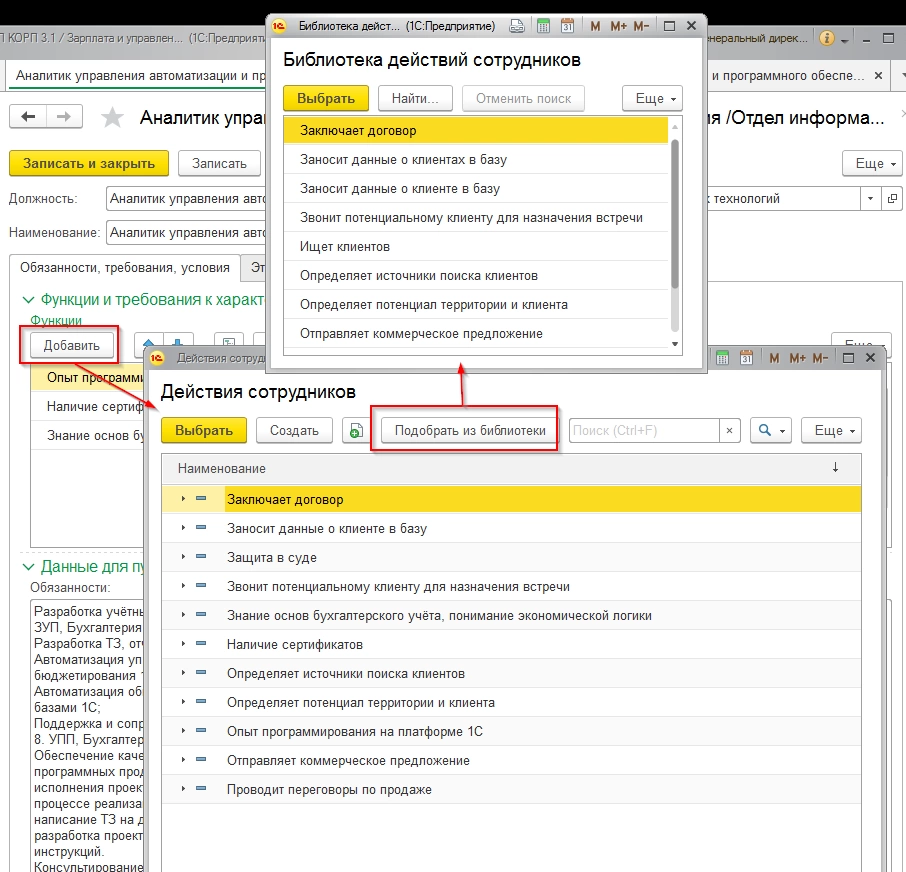Click the Создать button
The width and height of the screenshot is (906, 872).
[x=294, y=431]
